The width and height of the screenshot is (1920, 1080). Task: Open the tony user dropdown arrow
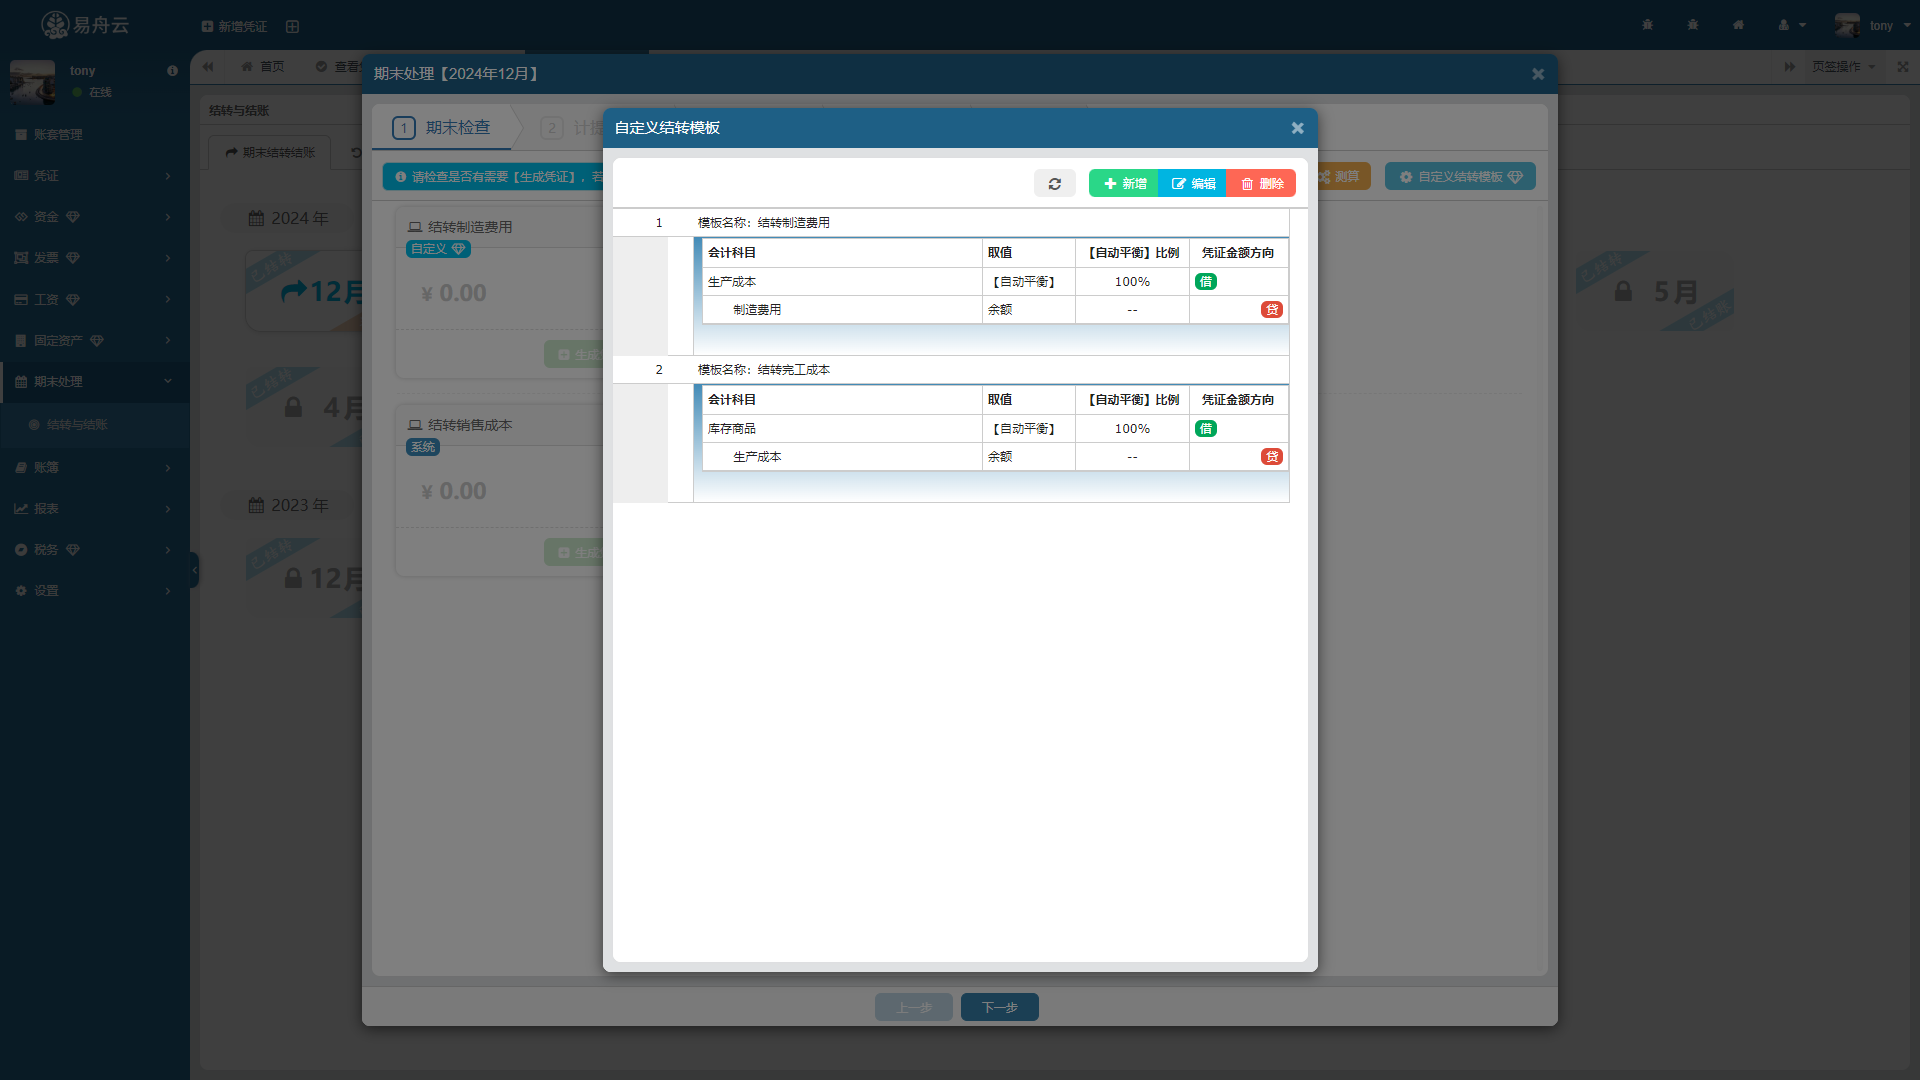(x=1907, y=26)
